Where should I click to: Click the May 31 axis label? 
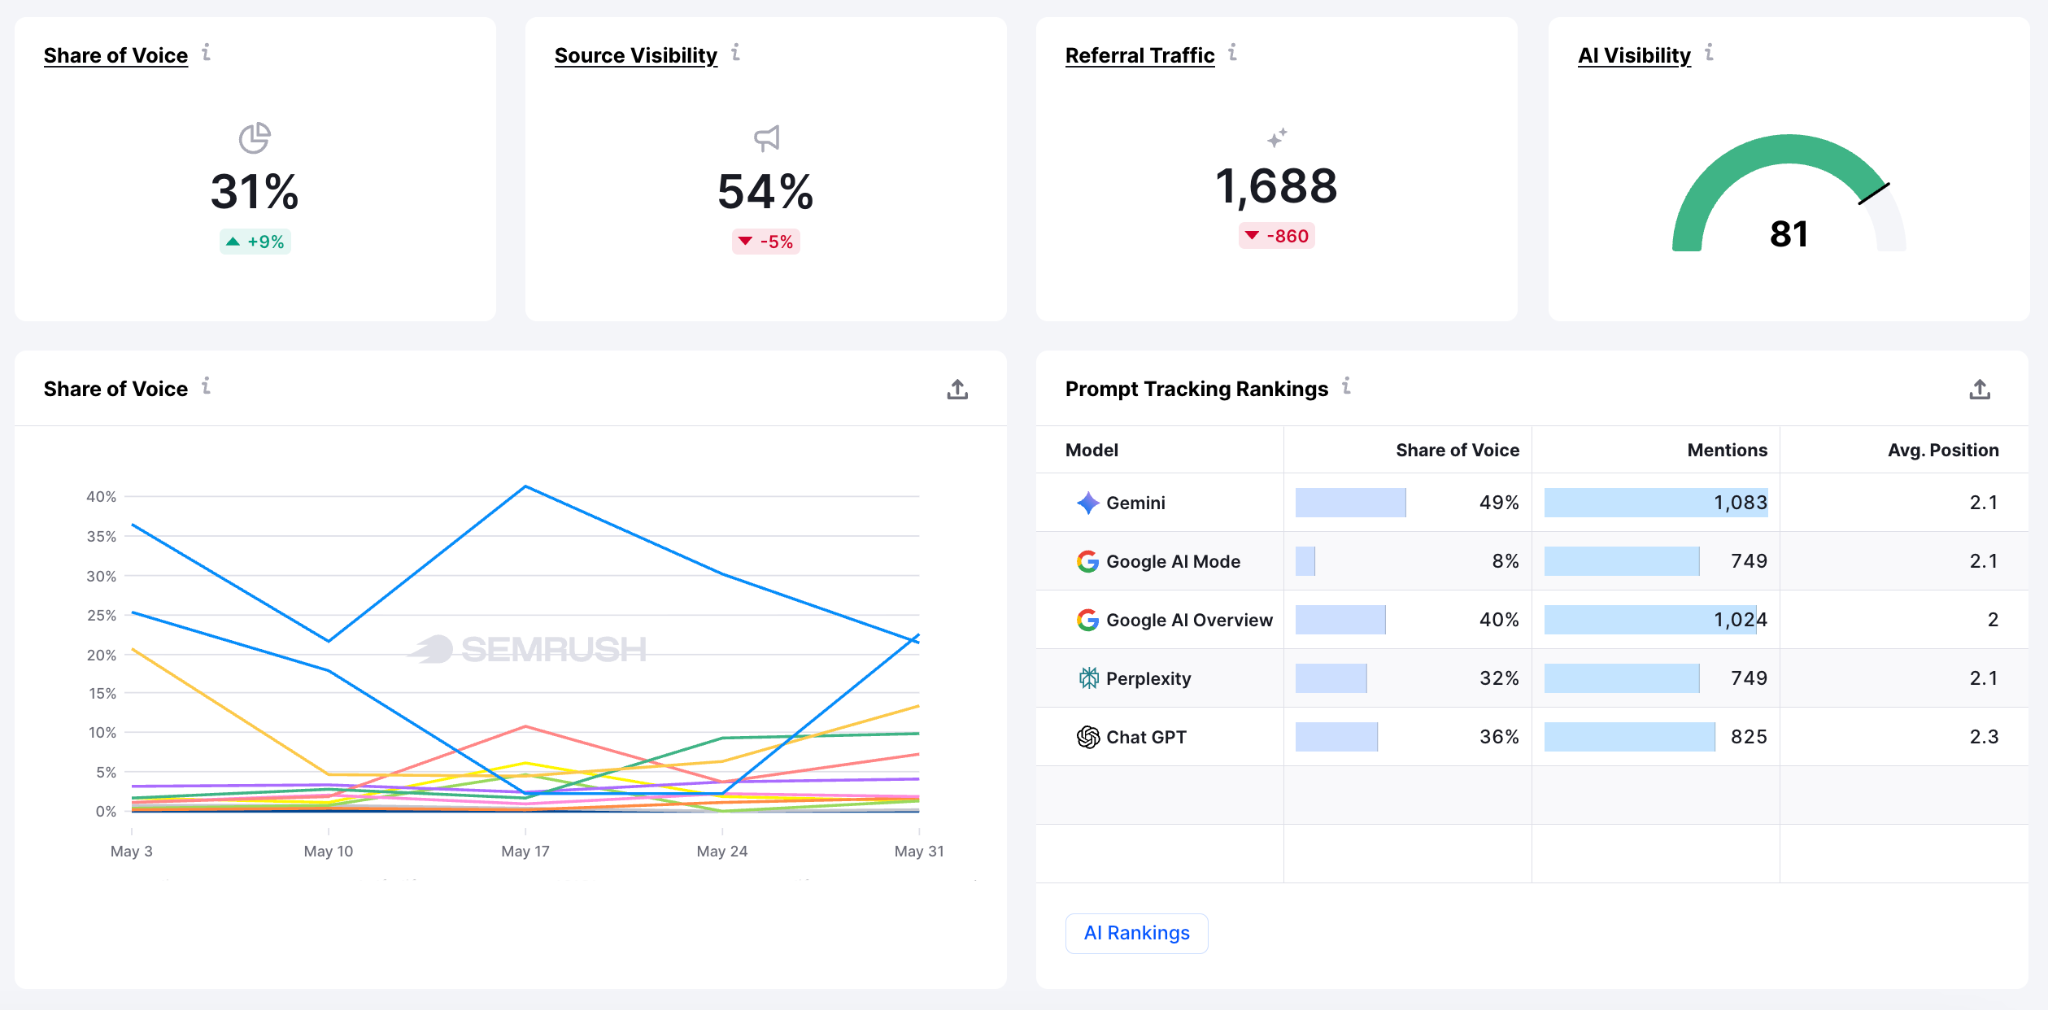(x=919, y=851)
